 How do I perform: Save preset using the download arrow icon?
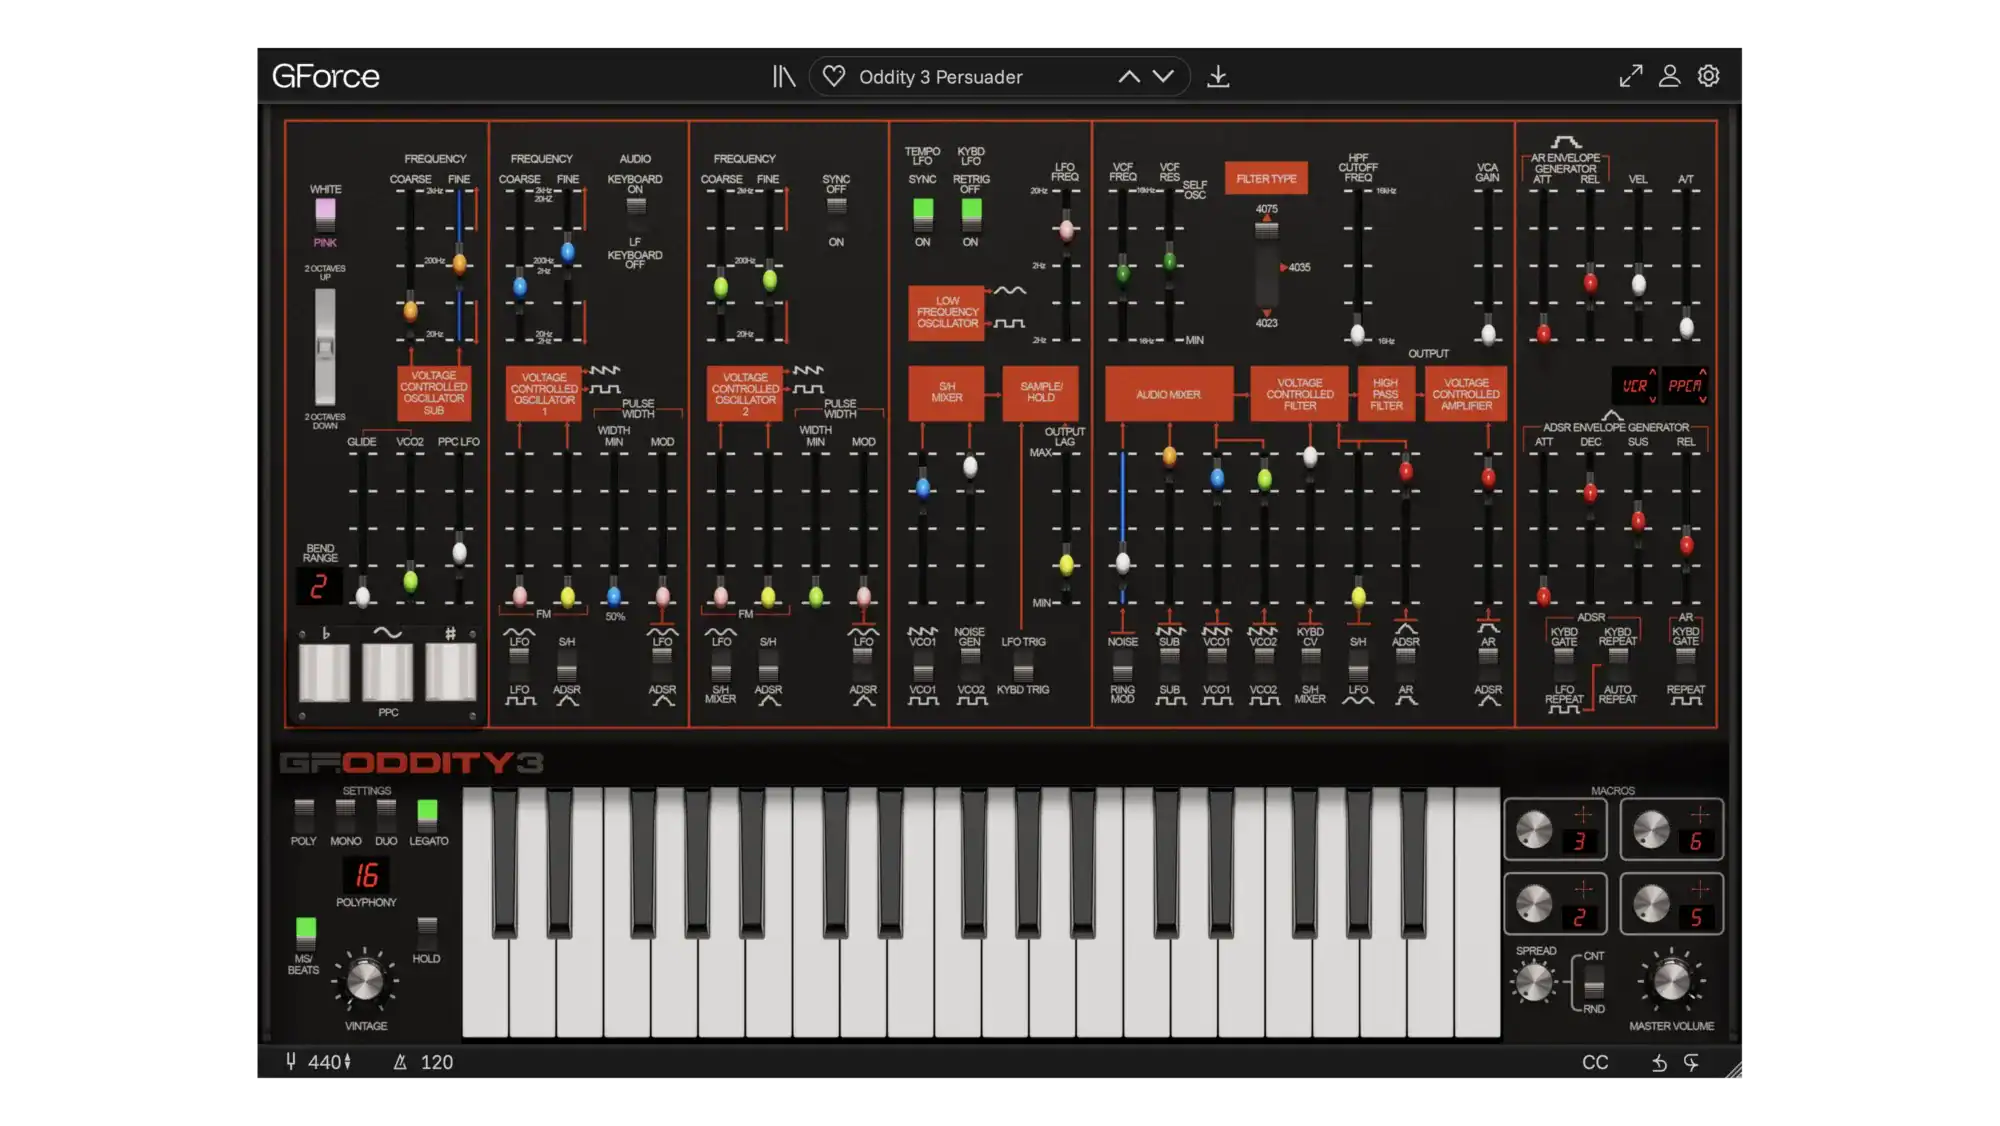1218,76
